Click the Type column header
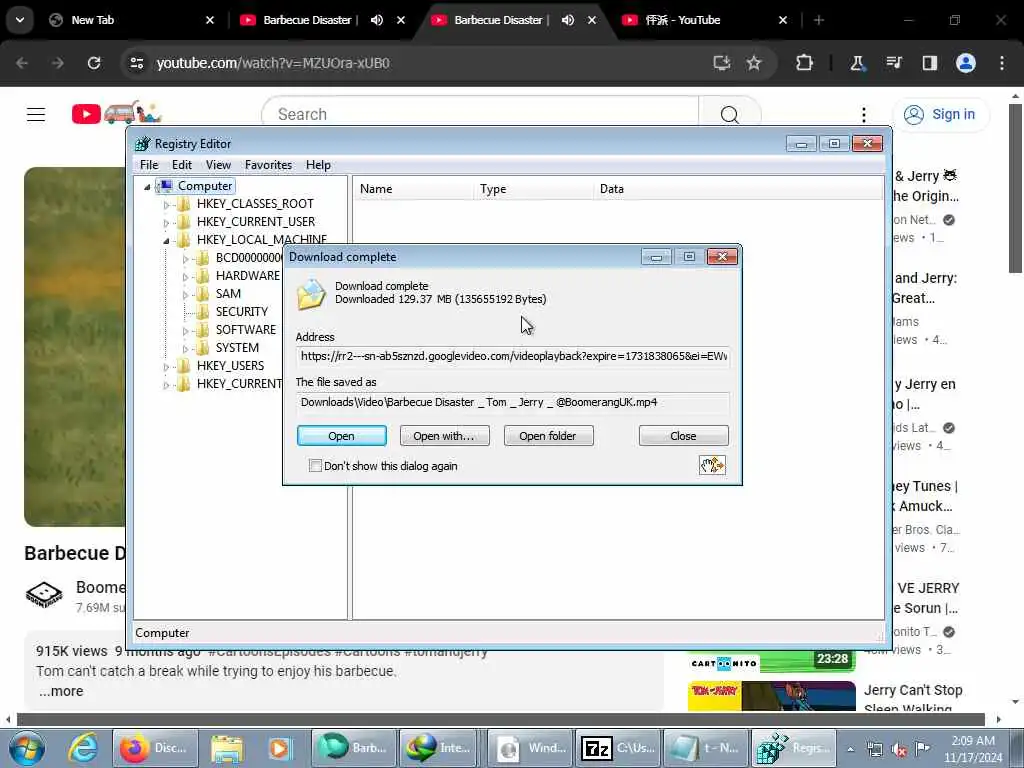The image size is (1024, 768). tap(533, 189)
